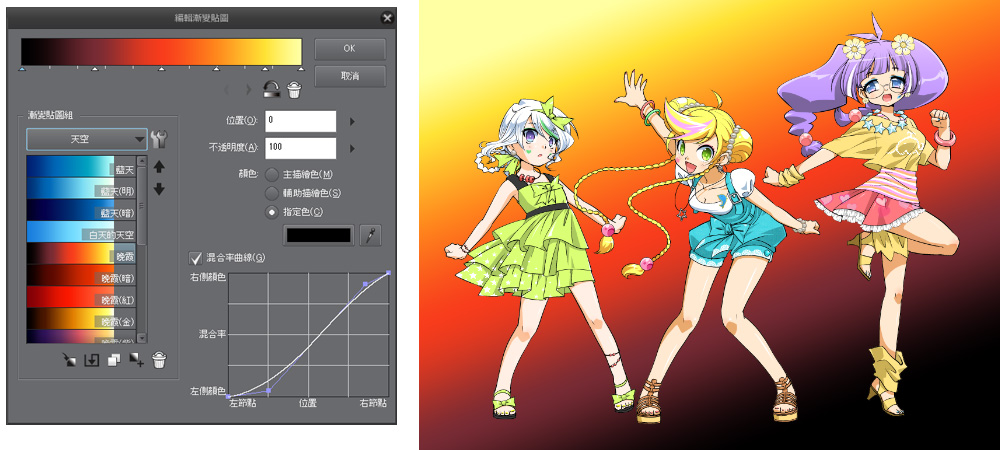Delete the selected gradient node with trash icon
This screenshot has height=450, width=1000.
(294, 90)
